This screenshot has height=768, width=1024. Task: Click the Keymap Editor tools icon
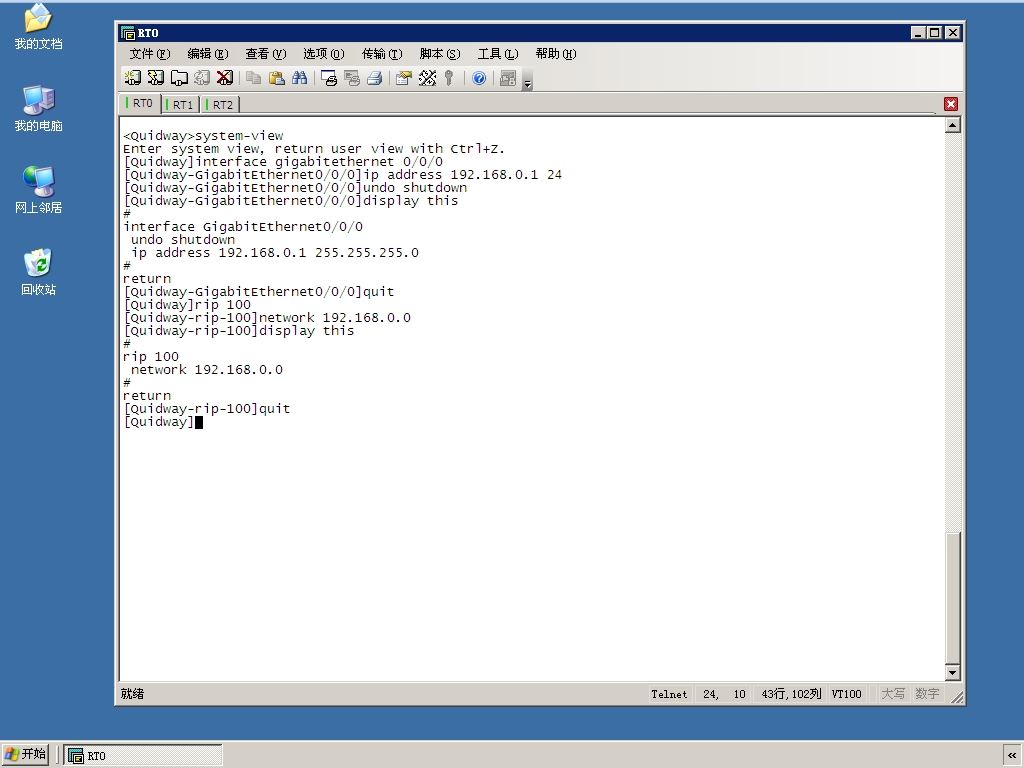click(427, 78)
